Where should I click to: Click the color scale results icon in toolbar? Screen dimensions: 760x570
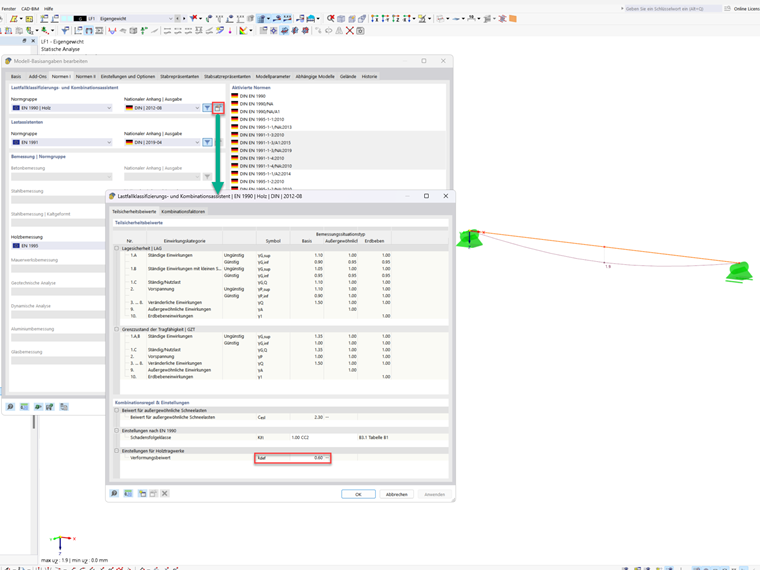click(x=243, y=31)
